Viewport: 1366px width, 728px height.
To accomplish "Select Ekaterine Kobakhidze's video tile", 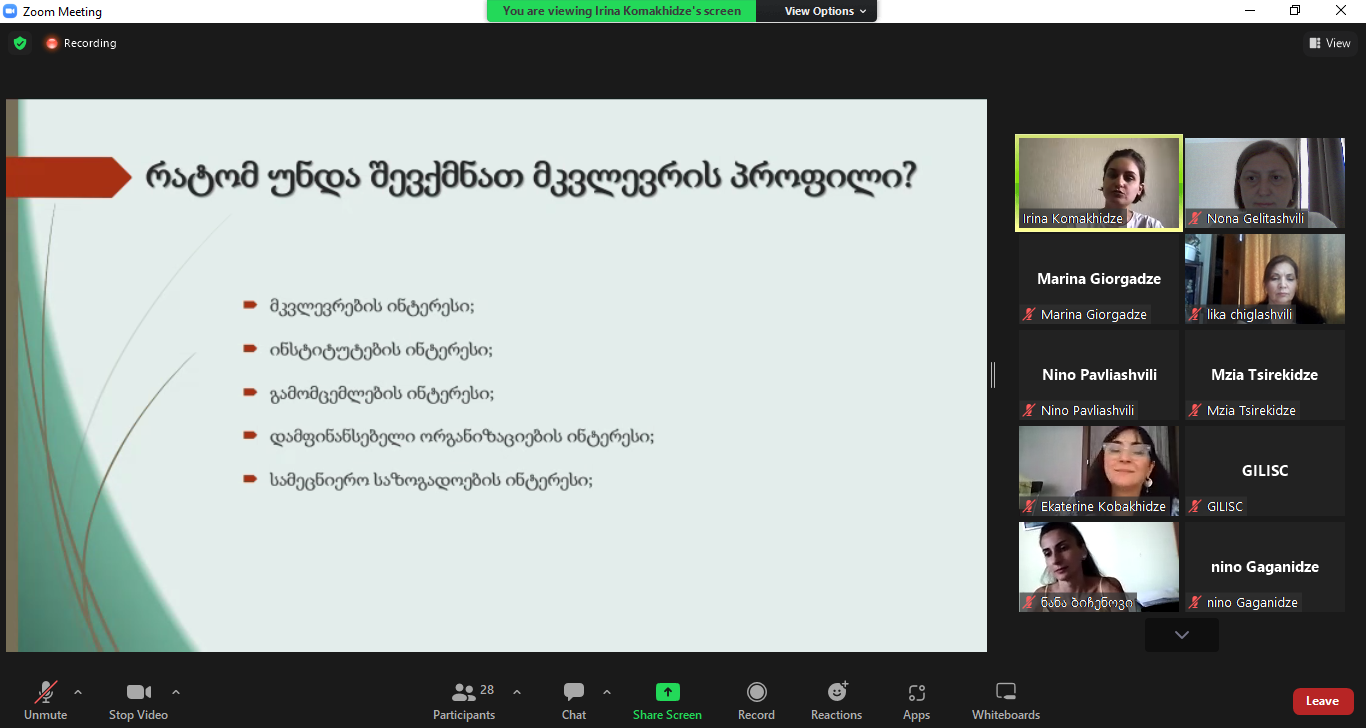I will 1099,470.
